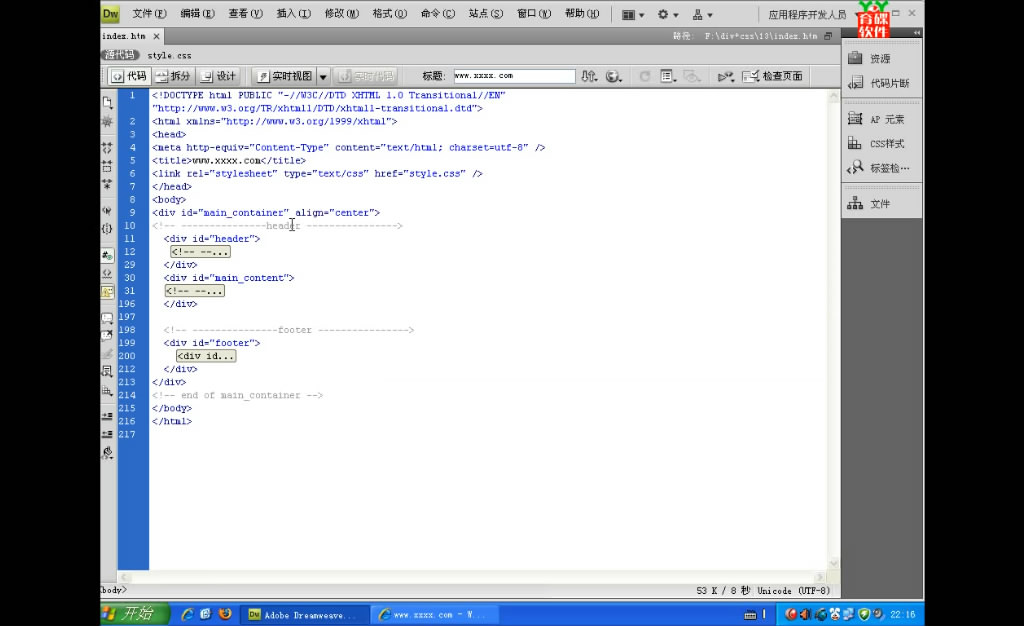This screenshot has width=1024, height=626.
Task: Toggle Line Numbers icon in coding toolbar
Action: click(x=108, y=255)
